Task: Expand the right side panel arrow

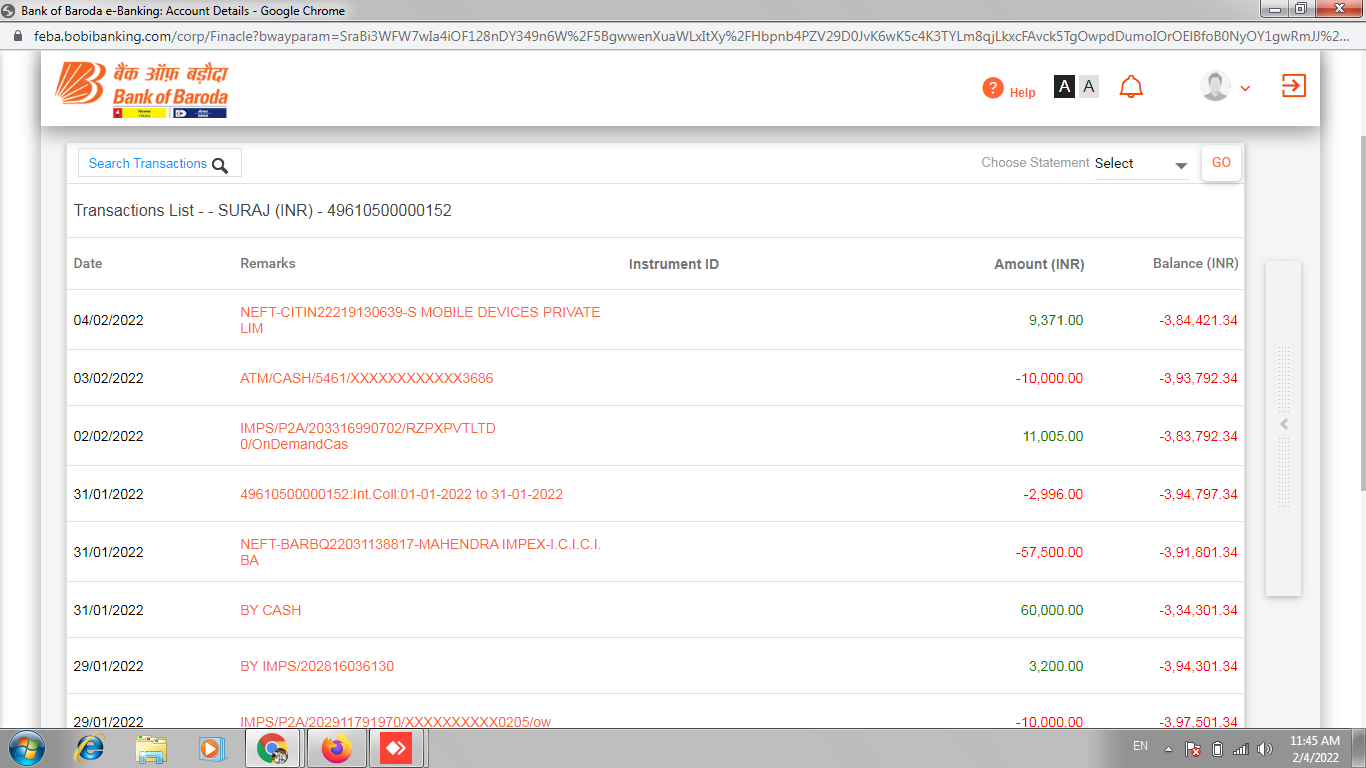Action: (x=1284, y=425)
